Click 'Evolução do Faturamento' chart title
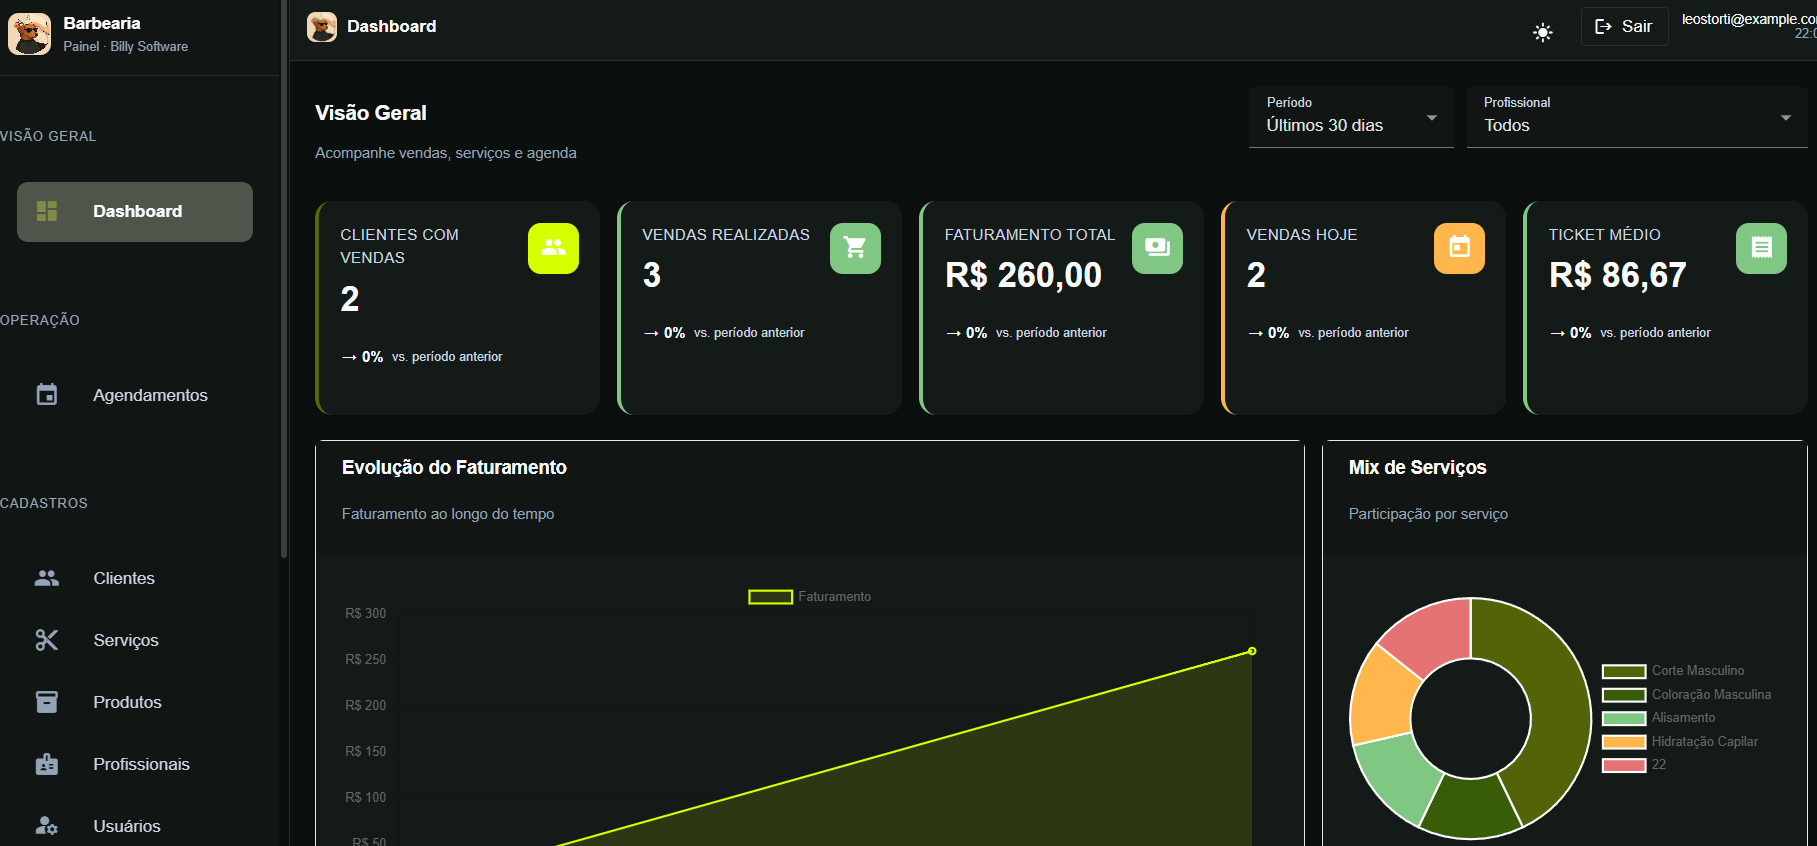 454,467
